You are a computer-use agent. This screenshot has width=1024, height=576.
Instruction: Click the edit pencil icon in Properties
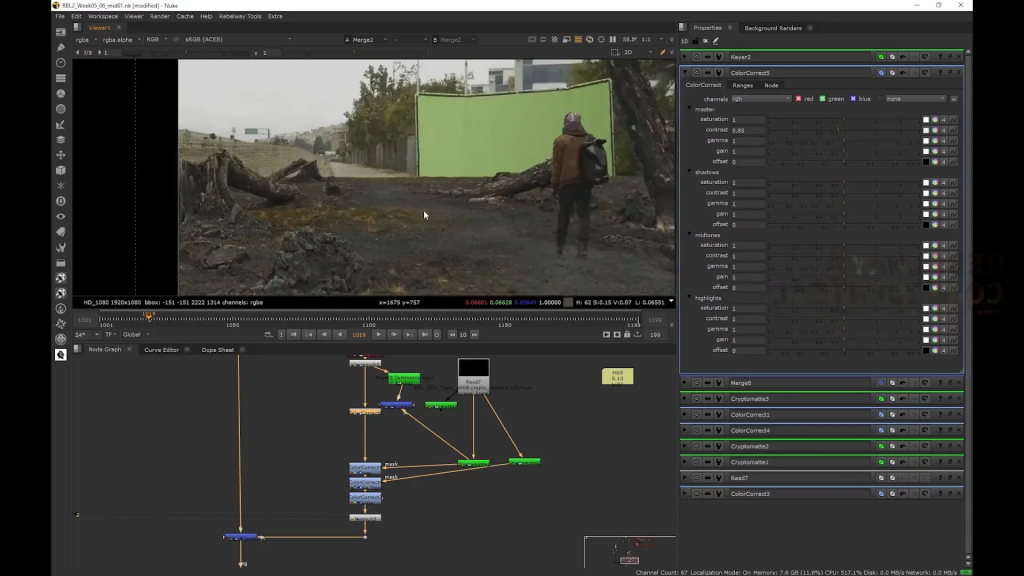click(x=716, y=40)
